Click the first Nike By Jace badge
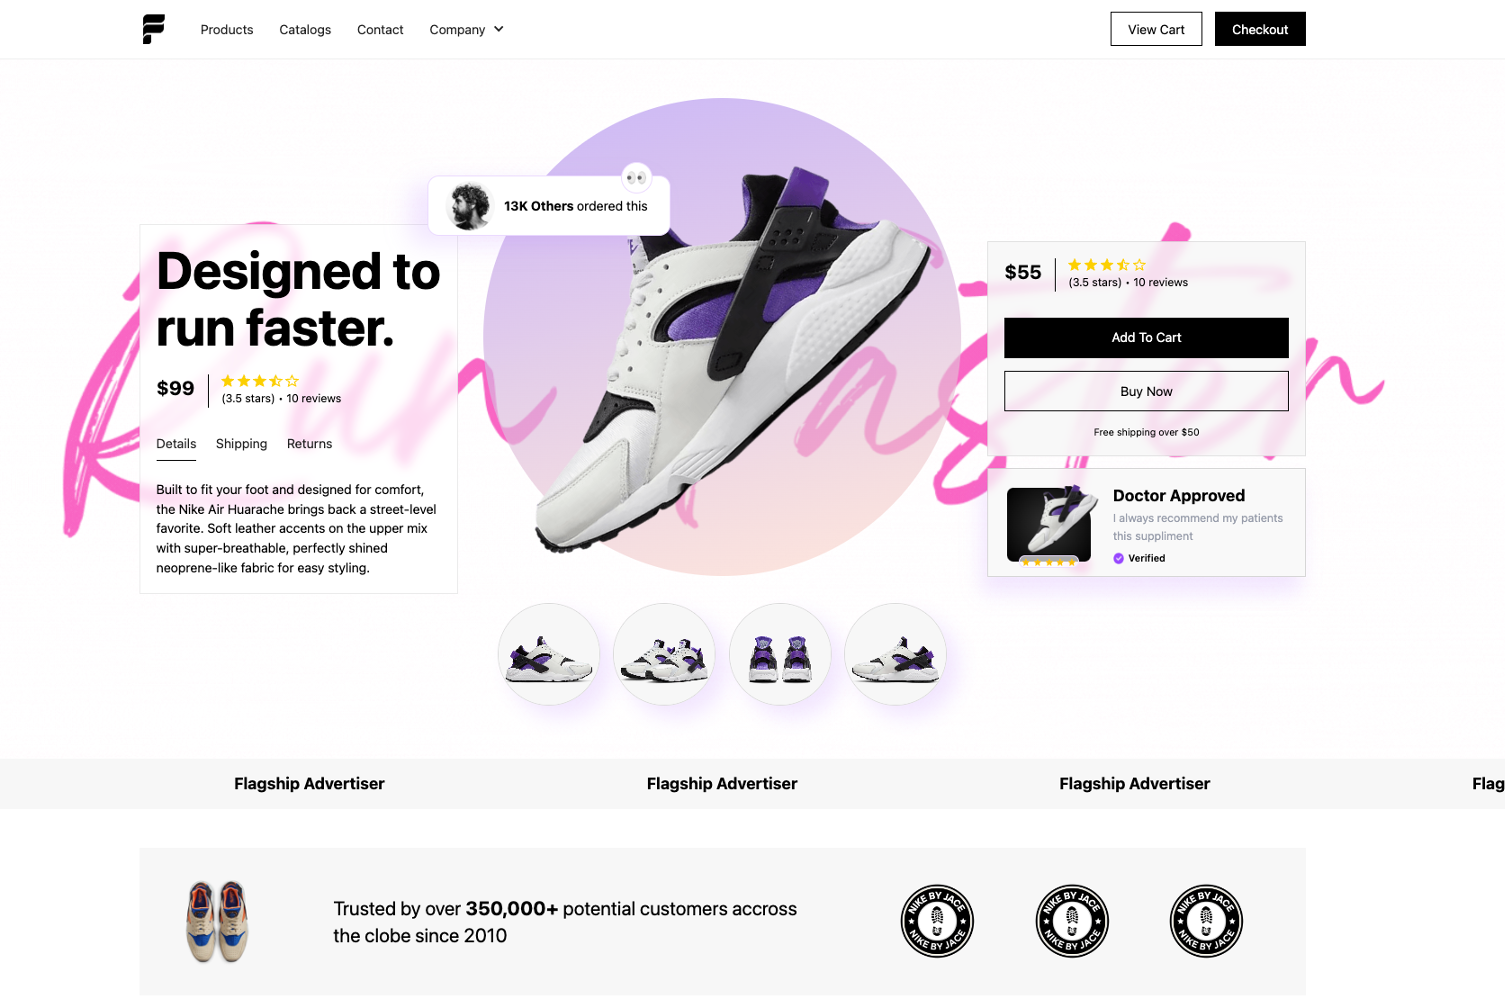 (937, 921)
